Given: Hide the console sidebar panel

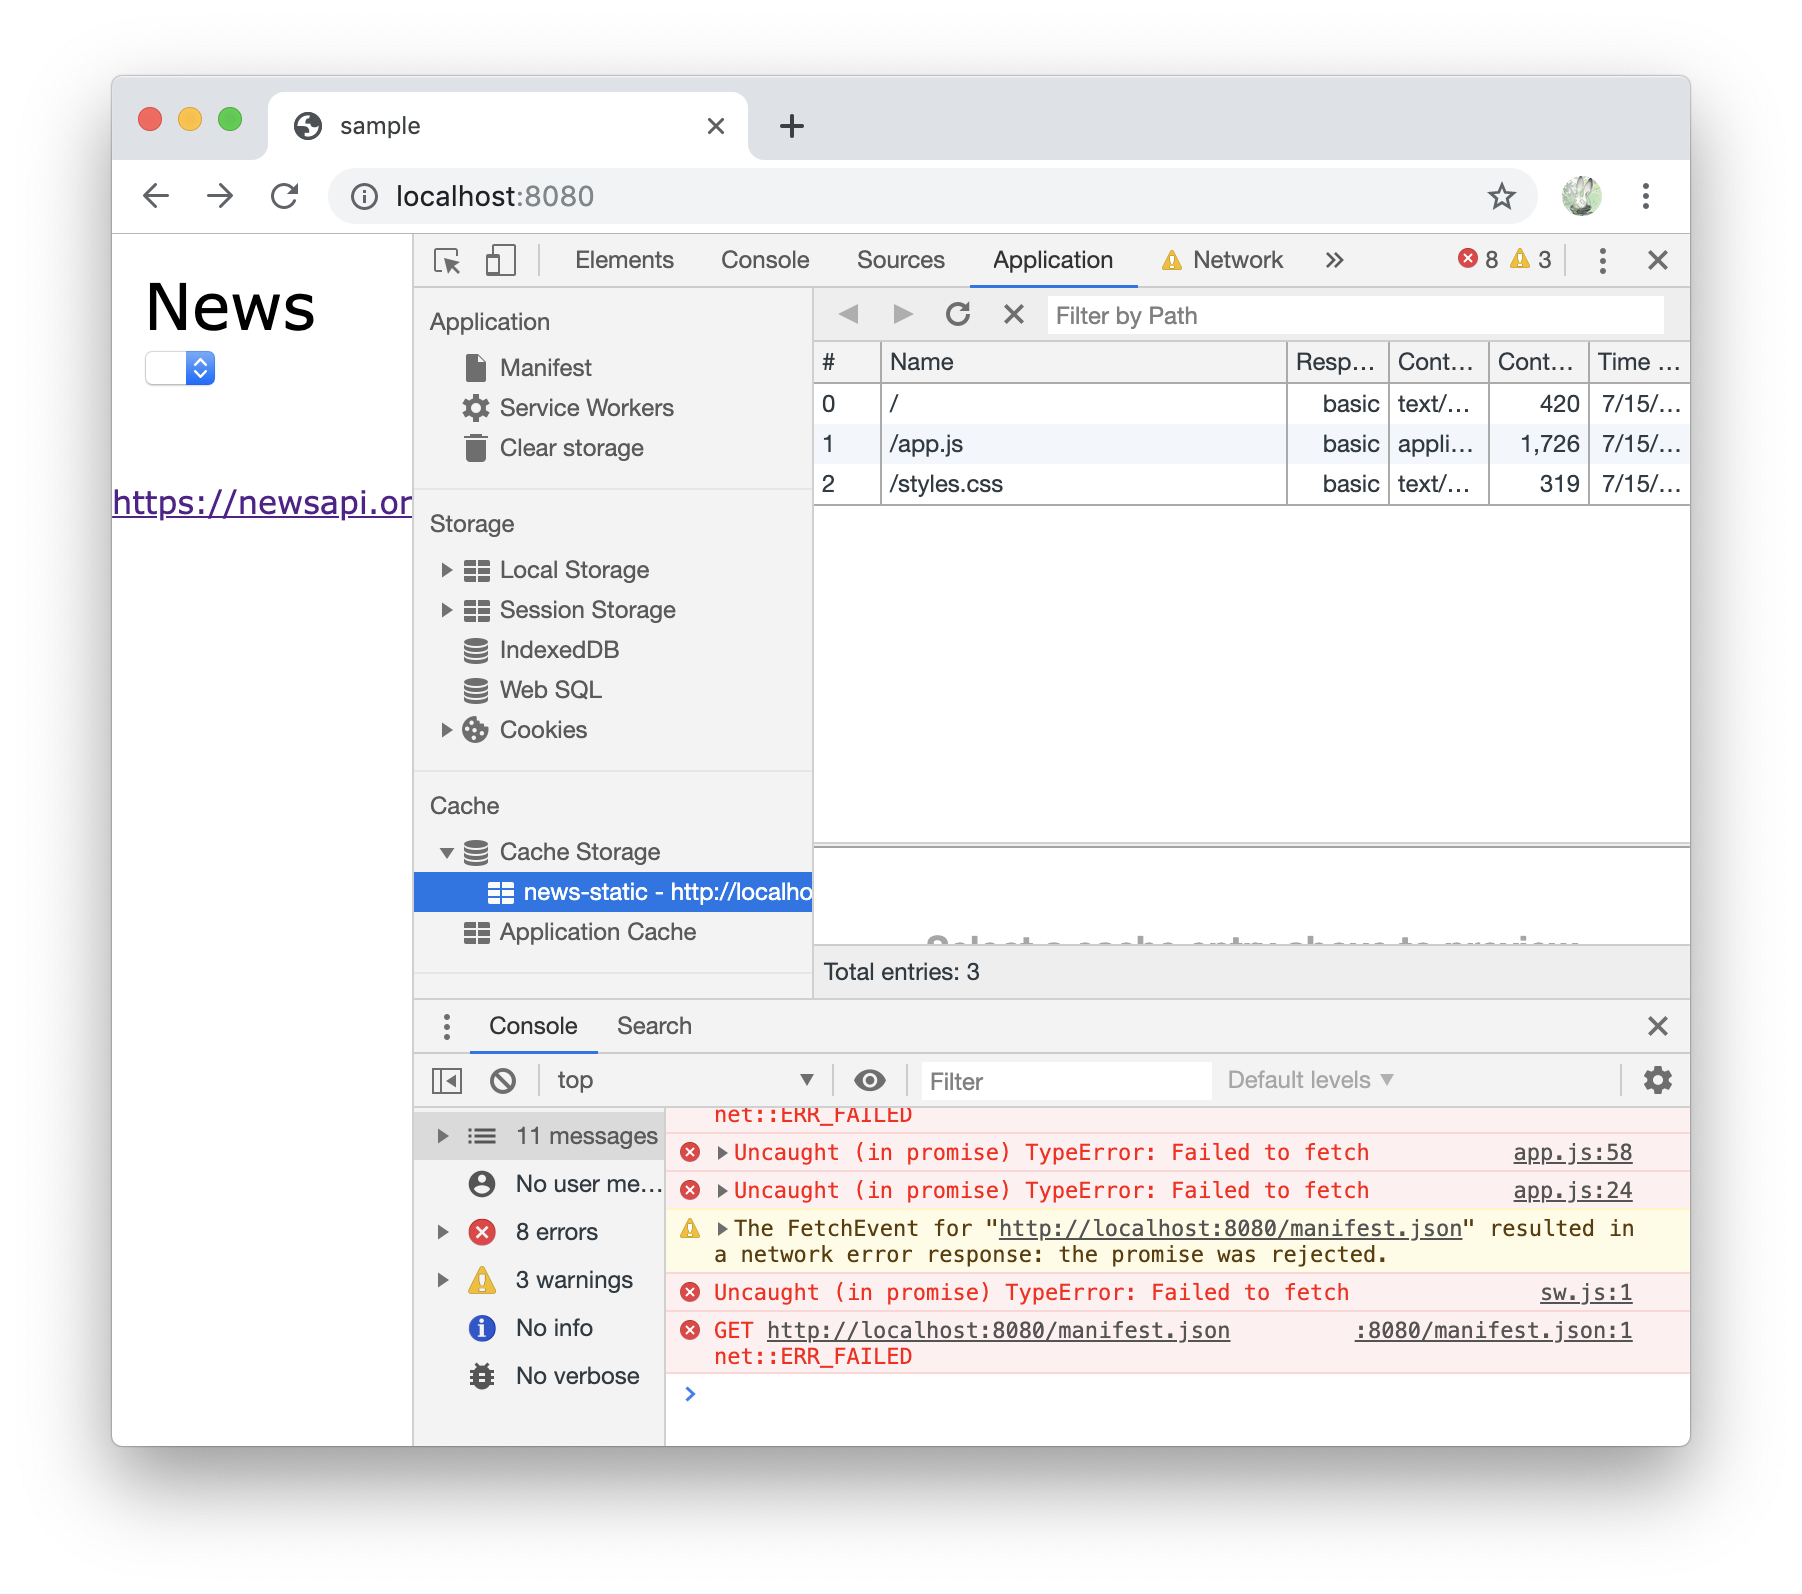Looking at the screenshot, I should [446, 1080].
